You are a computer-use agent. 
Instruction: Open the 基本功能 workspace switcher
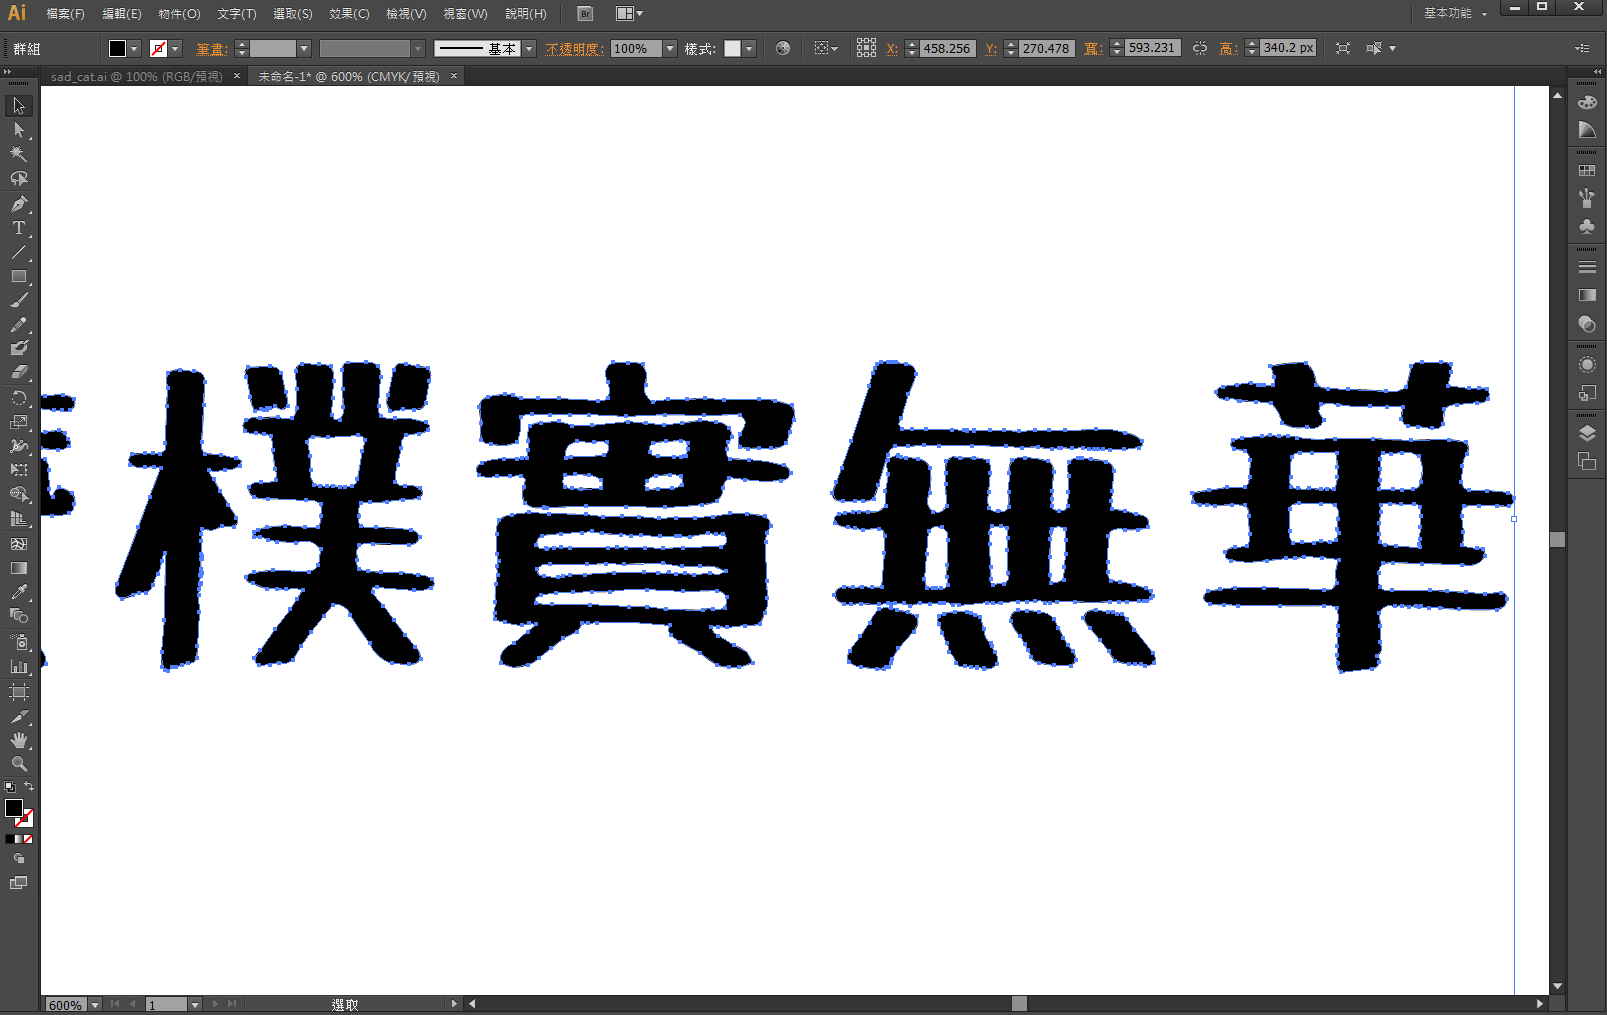point(1455,13)
